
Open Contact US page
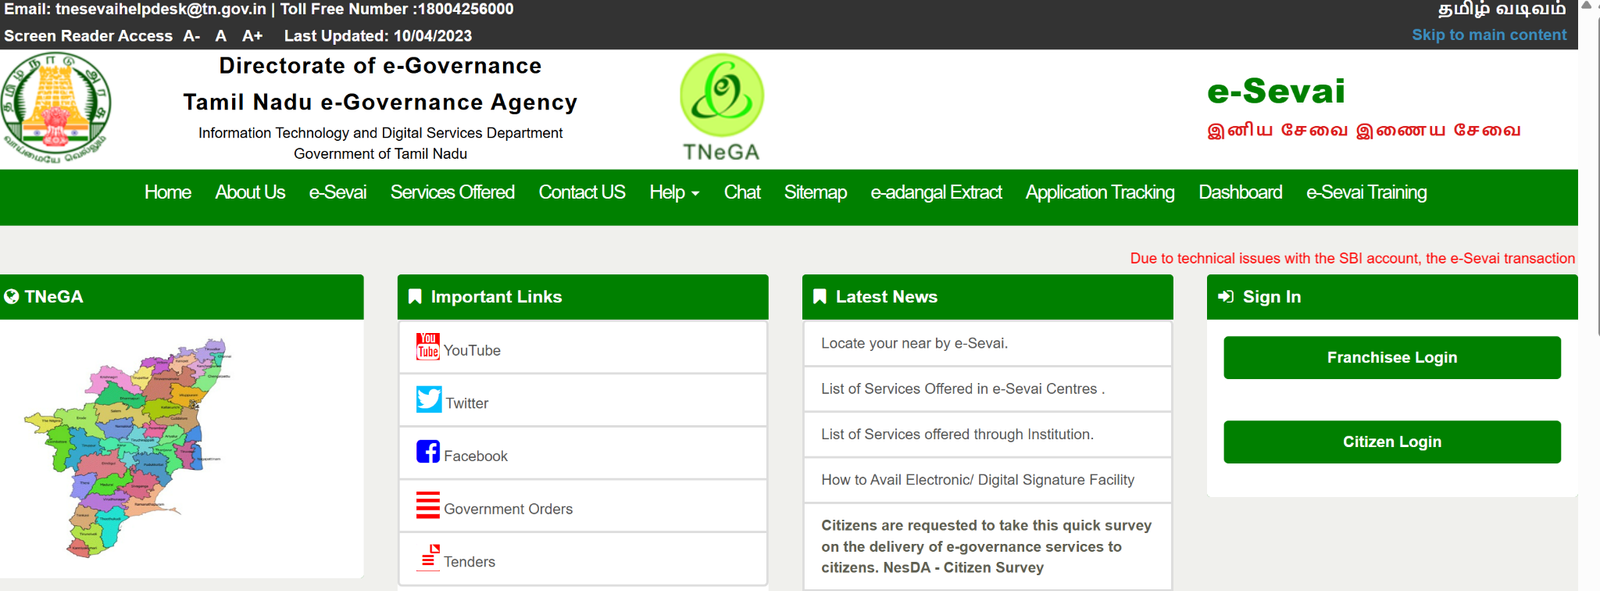pyautogui.click(x=582, y=193)
